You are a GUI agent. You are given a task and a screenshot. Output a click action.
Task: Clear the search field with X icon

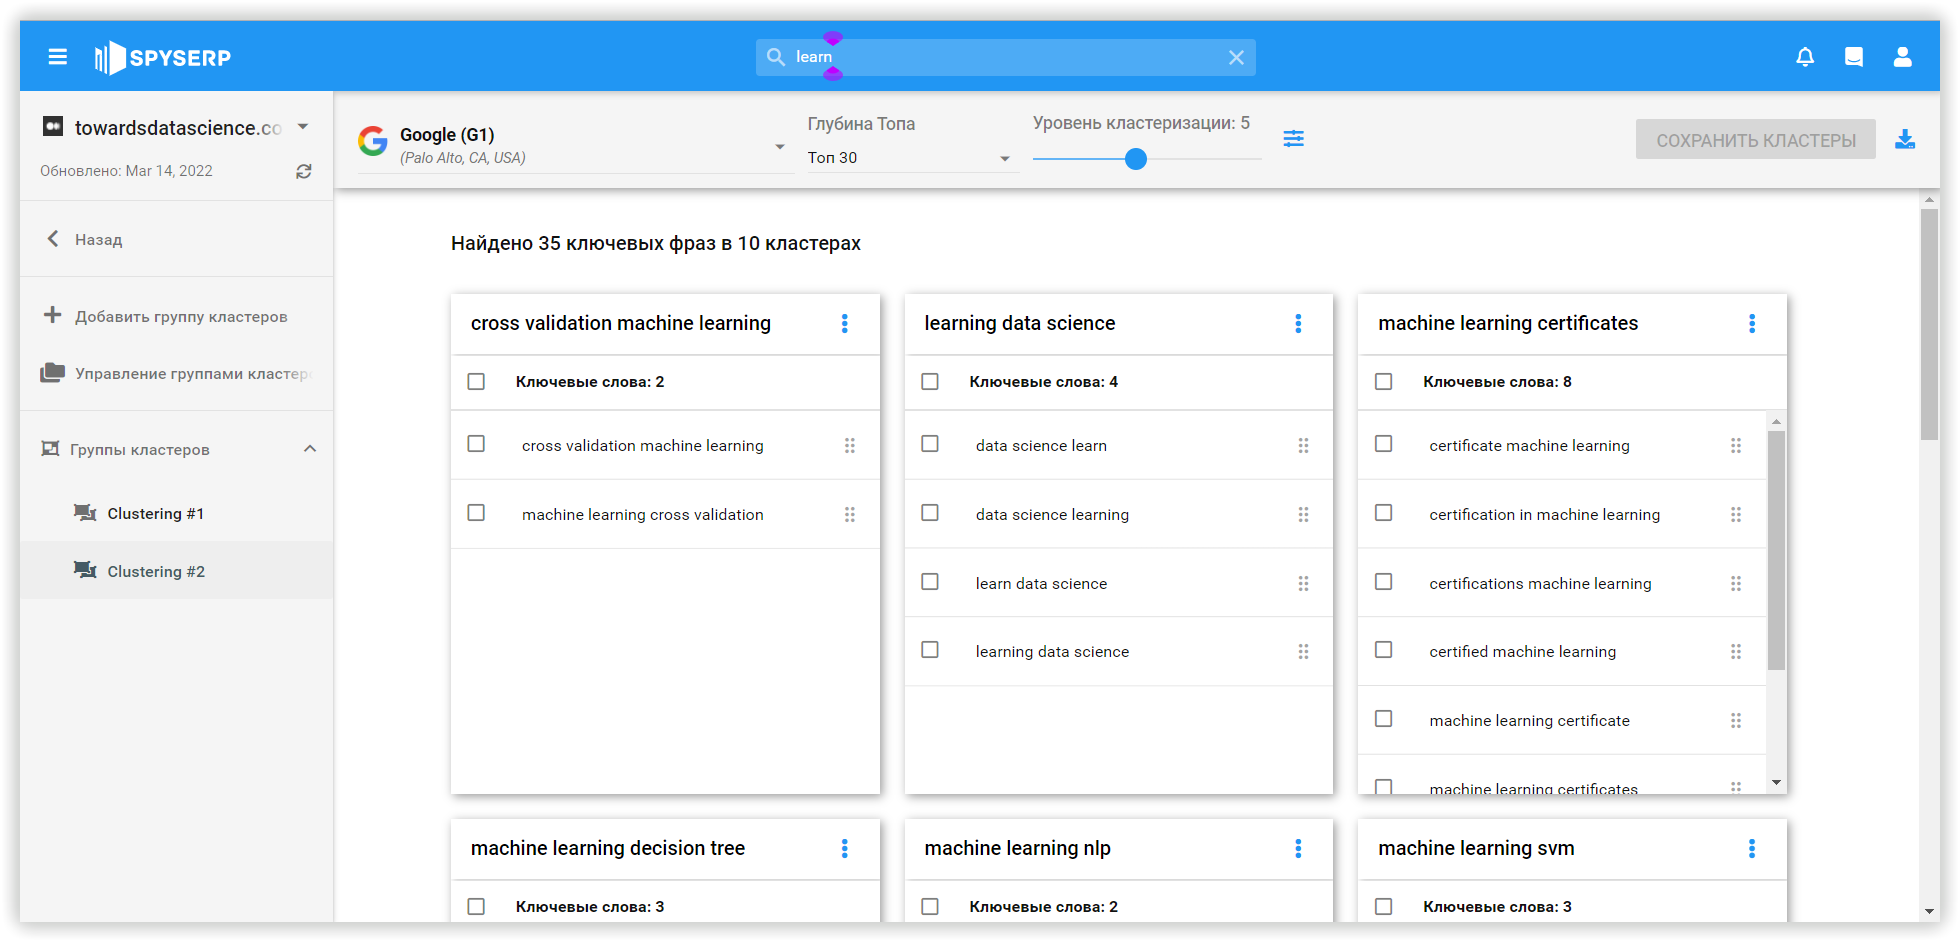coord(1236,58)
